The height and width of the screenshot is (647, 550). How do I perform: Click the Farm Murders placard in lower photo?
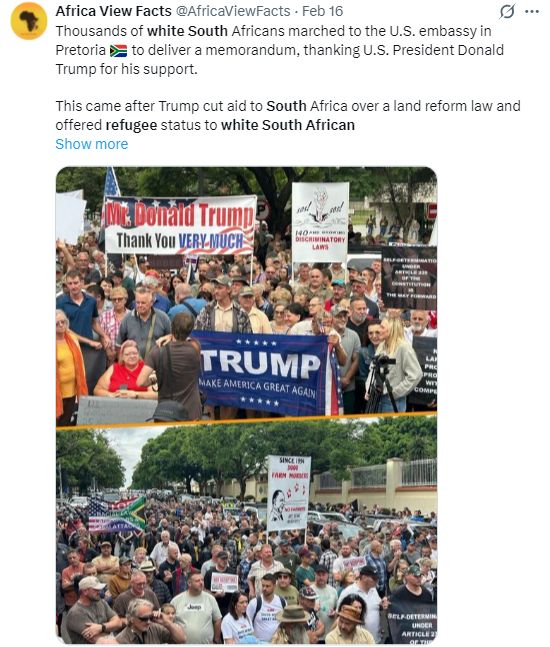pyautogui.click(x=288, y=493)
